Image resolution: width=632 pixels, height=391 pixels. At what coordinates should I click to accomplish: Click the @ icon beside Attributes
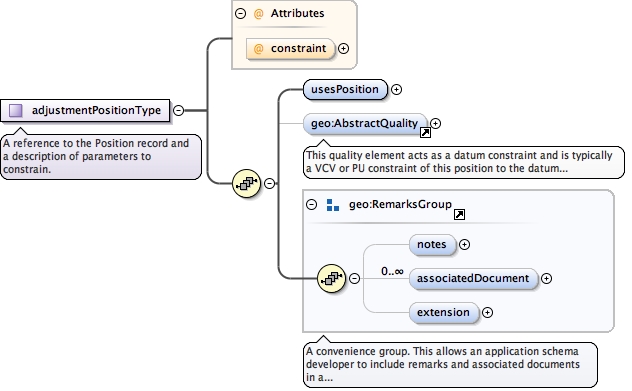coord(258,13)
